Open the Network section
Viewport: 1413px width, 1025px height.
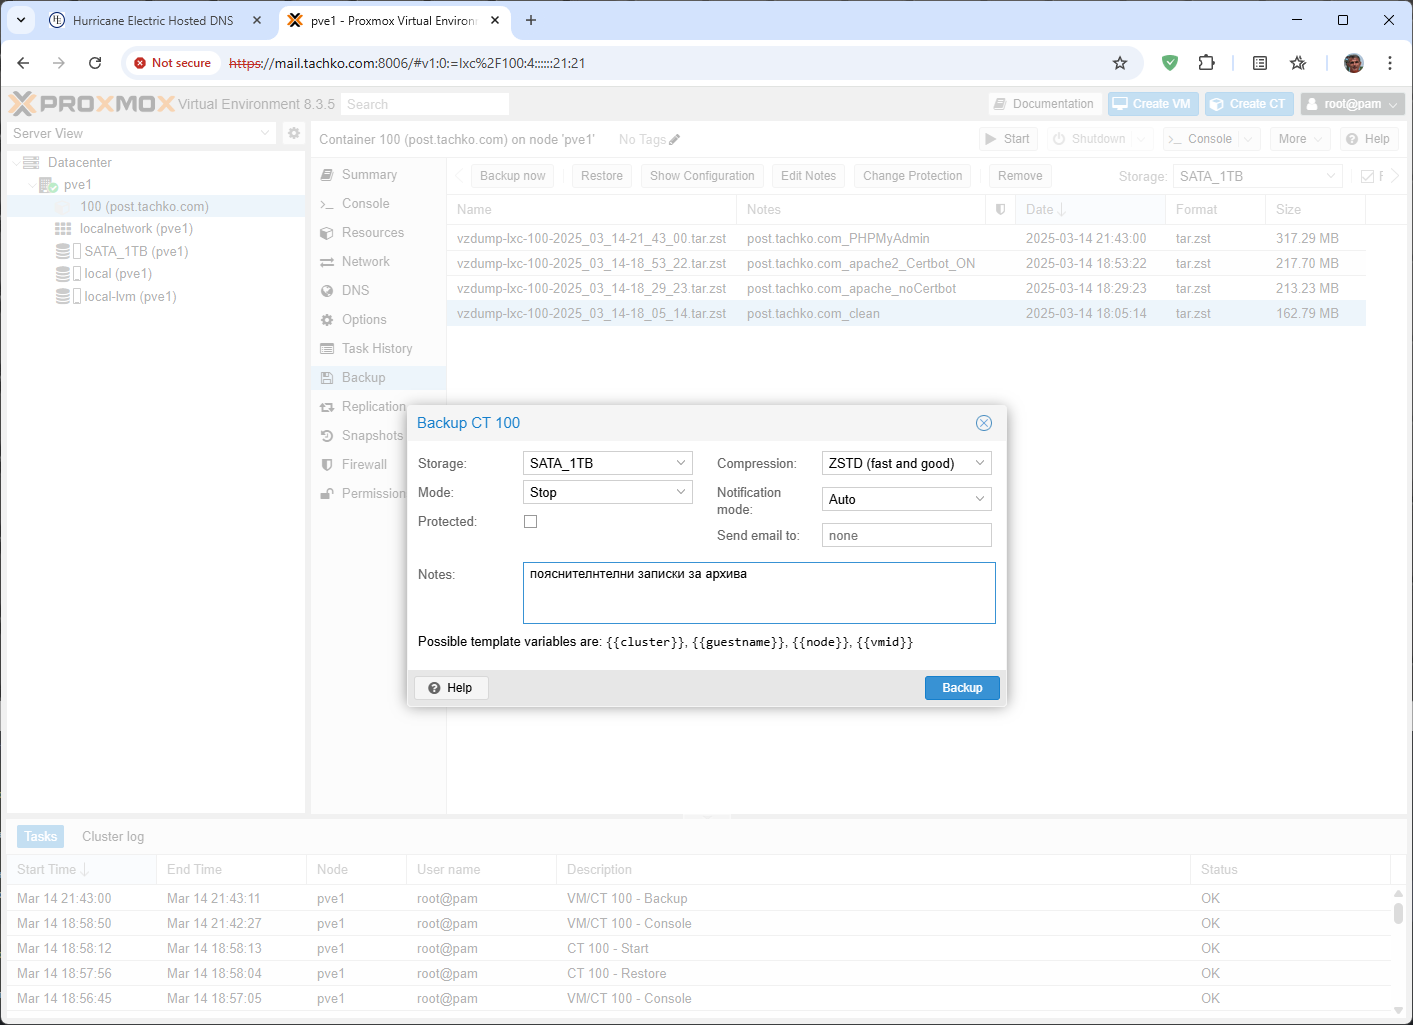click(366, 261)
